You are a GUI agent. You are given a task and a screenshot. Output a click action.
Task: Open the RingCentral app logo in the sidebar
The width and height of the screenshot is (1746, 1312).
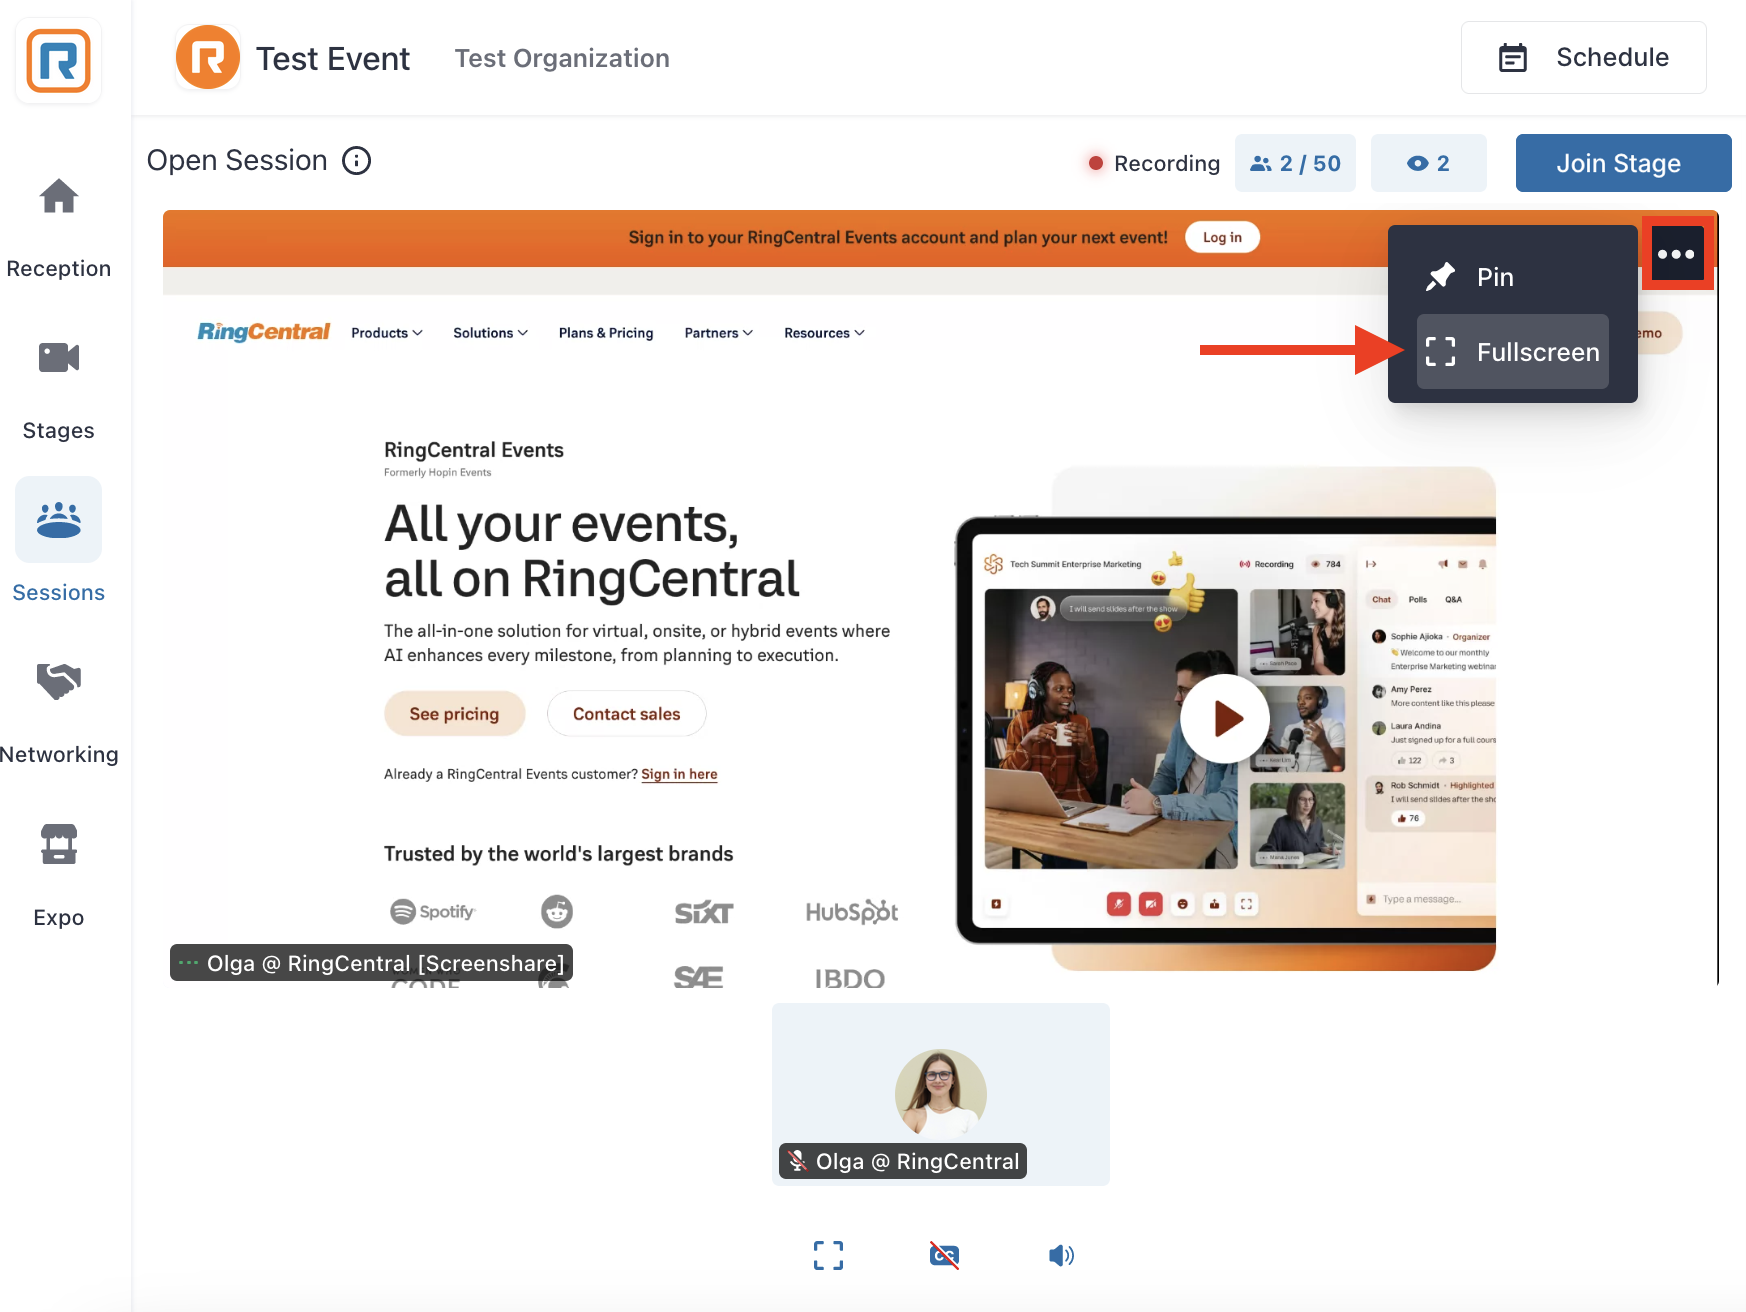click(x=58, y=61)
